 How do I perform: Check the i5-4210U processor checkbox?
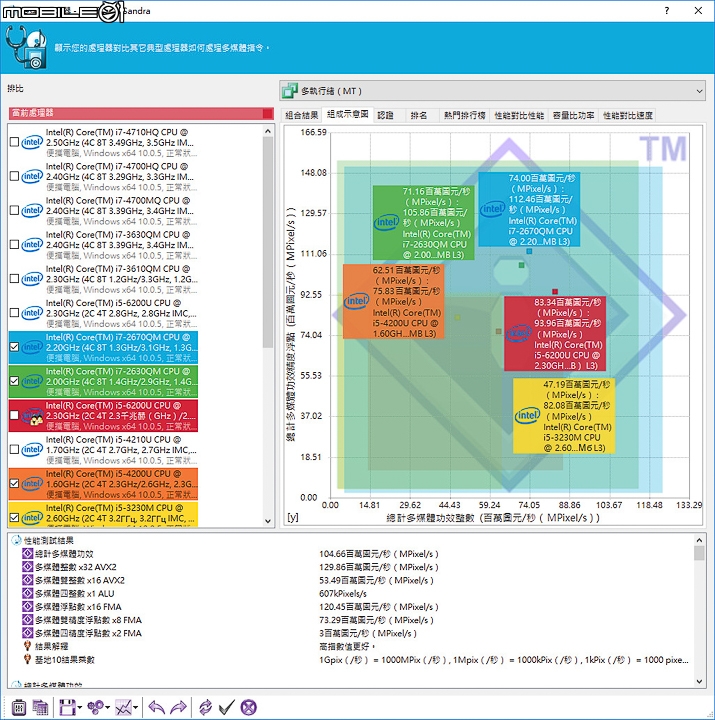point(14,449)
